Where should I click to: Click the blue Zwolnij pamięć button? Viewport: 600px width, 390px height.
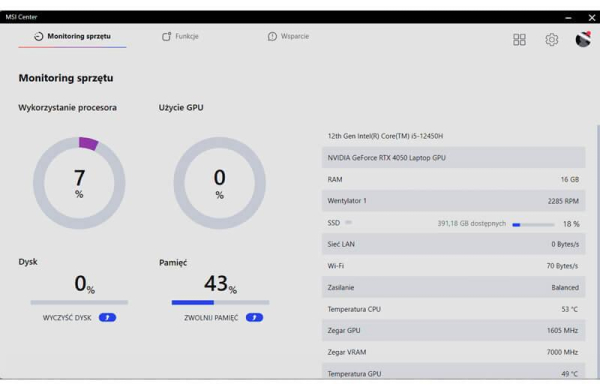(254, 318)
